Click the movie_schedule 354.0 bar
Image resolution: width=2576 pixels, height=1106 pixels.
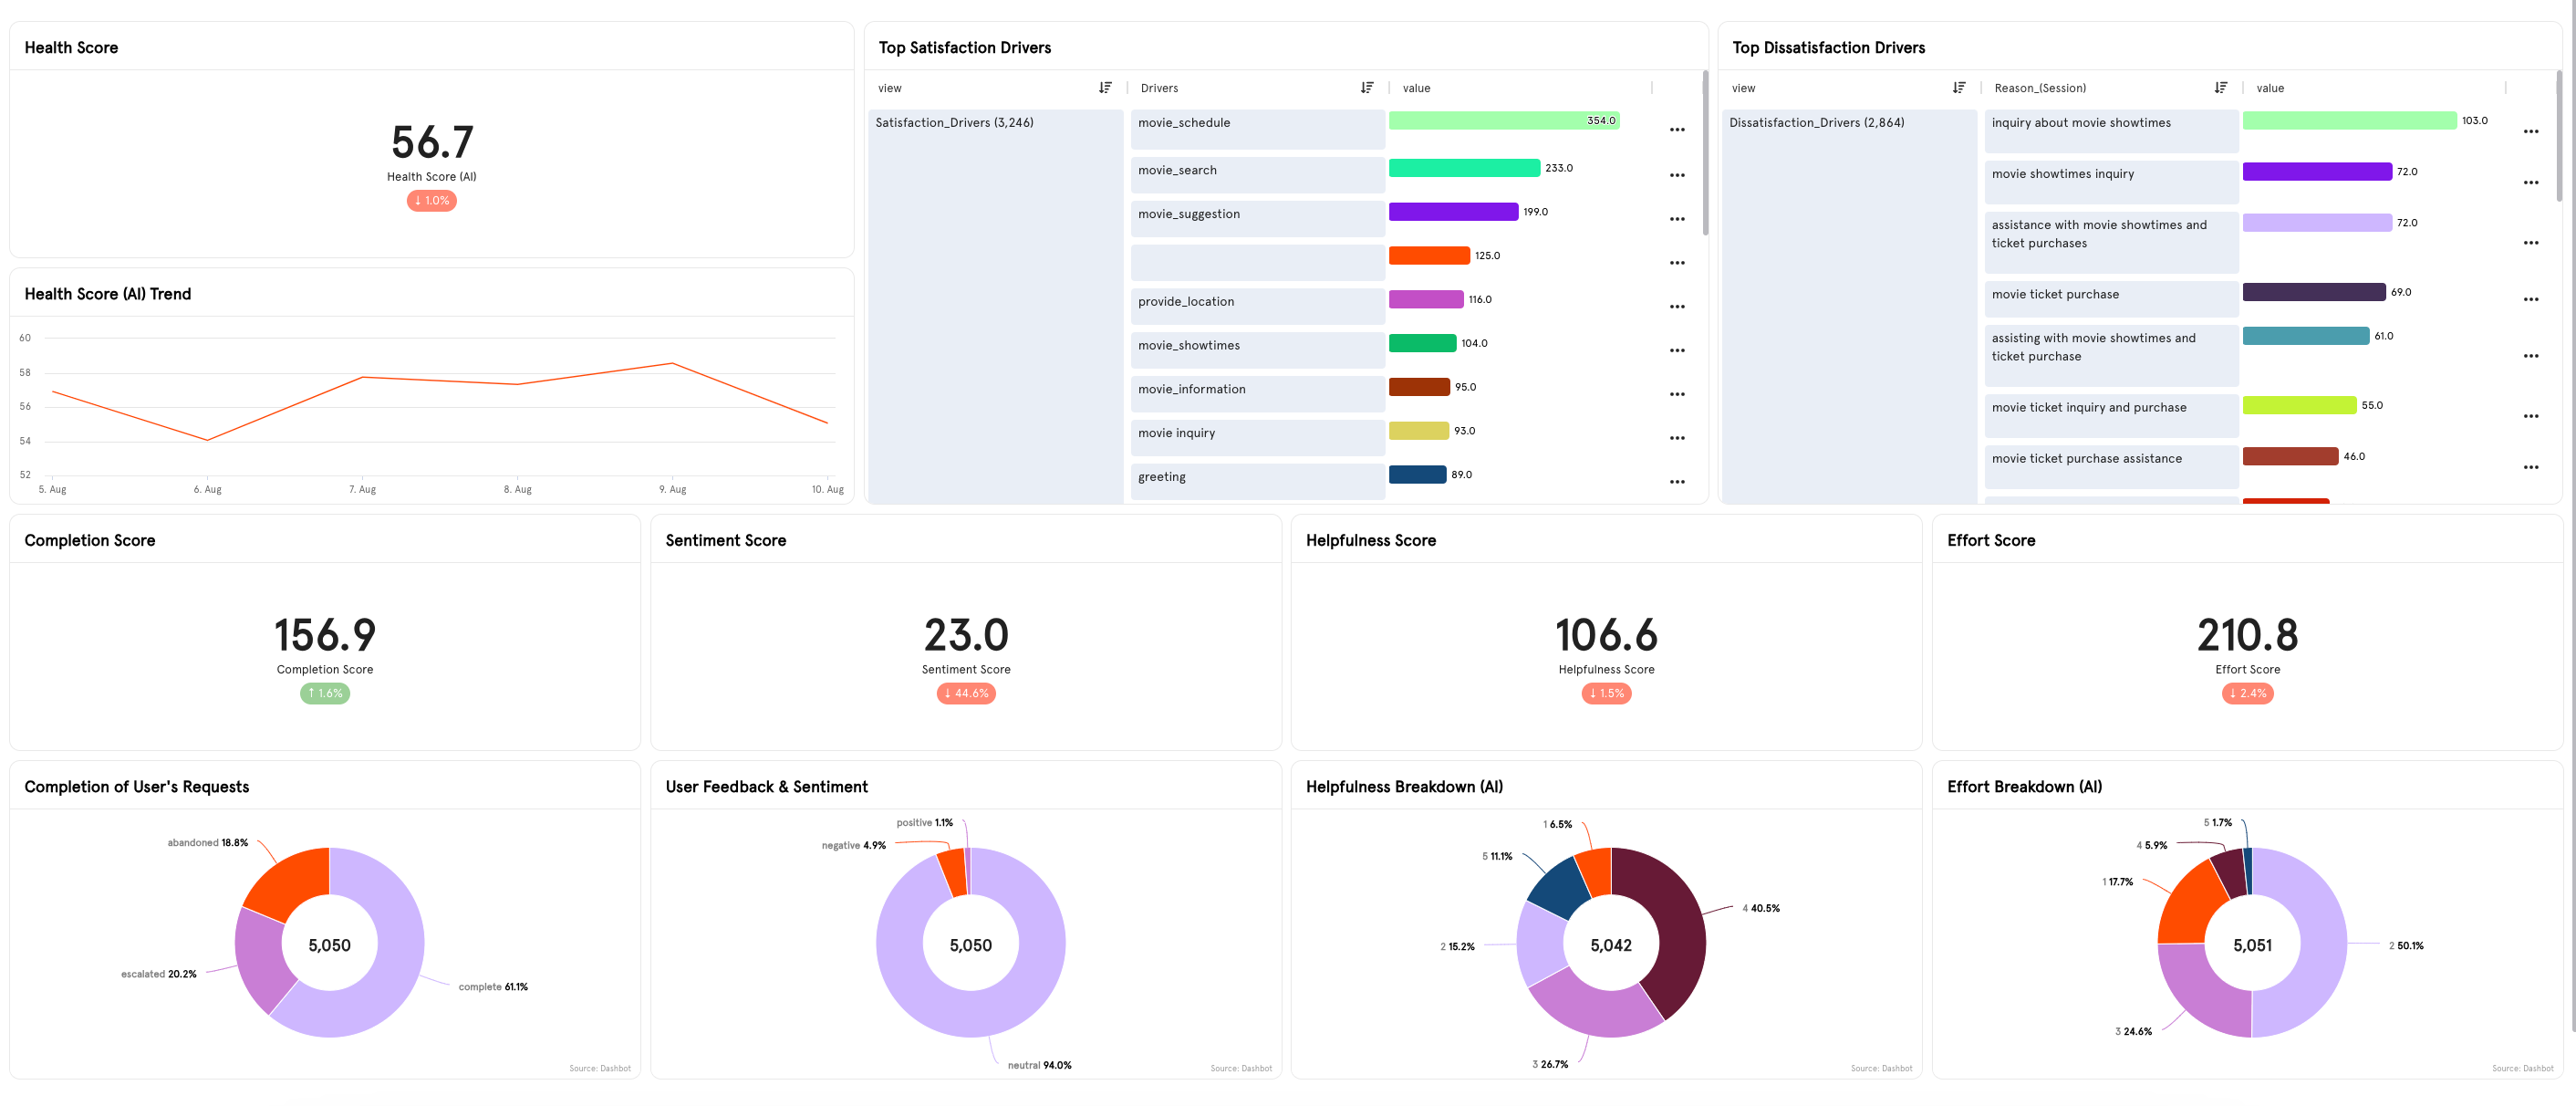pyautogui.click(x=1504, y=121)
